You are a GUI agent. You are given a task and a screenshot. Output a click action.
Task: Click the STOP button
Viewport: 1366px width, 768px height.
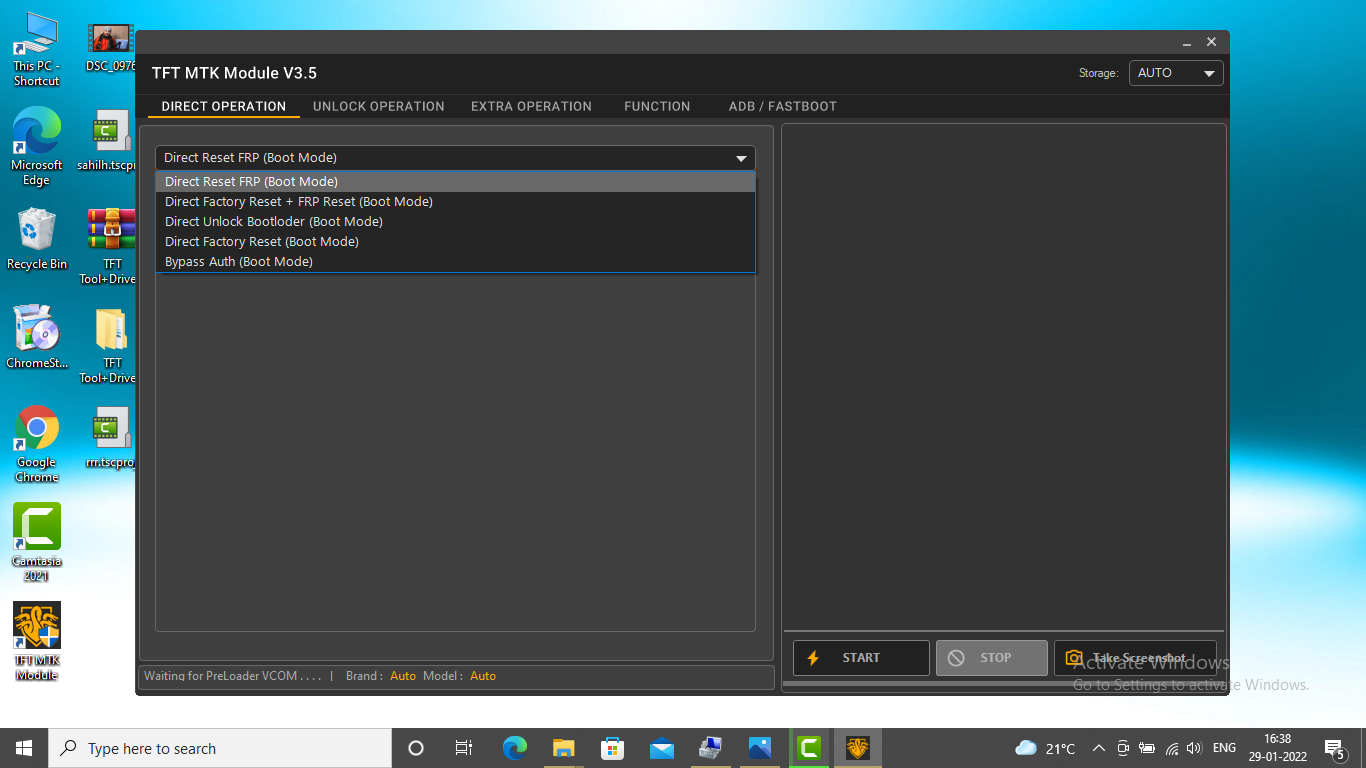click(x=992, y=658)
